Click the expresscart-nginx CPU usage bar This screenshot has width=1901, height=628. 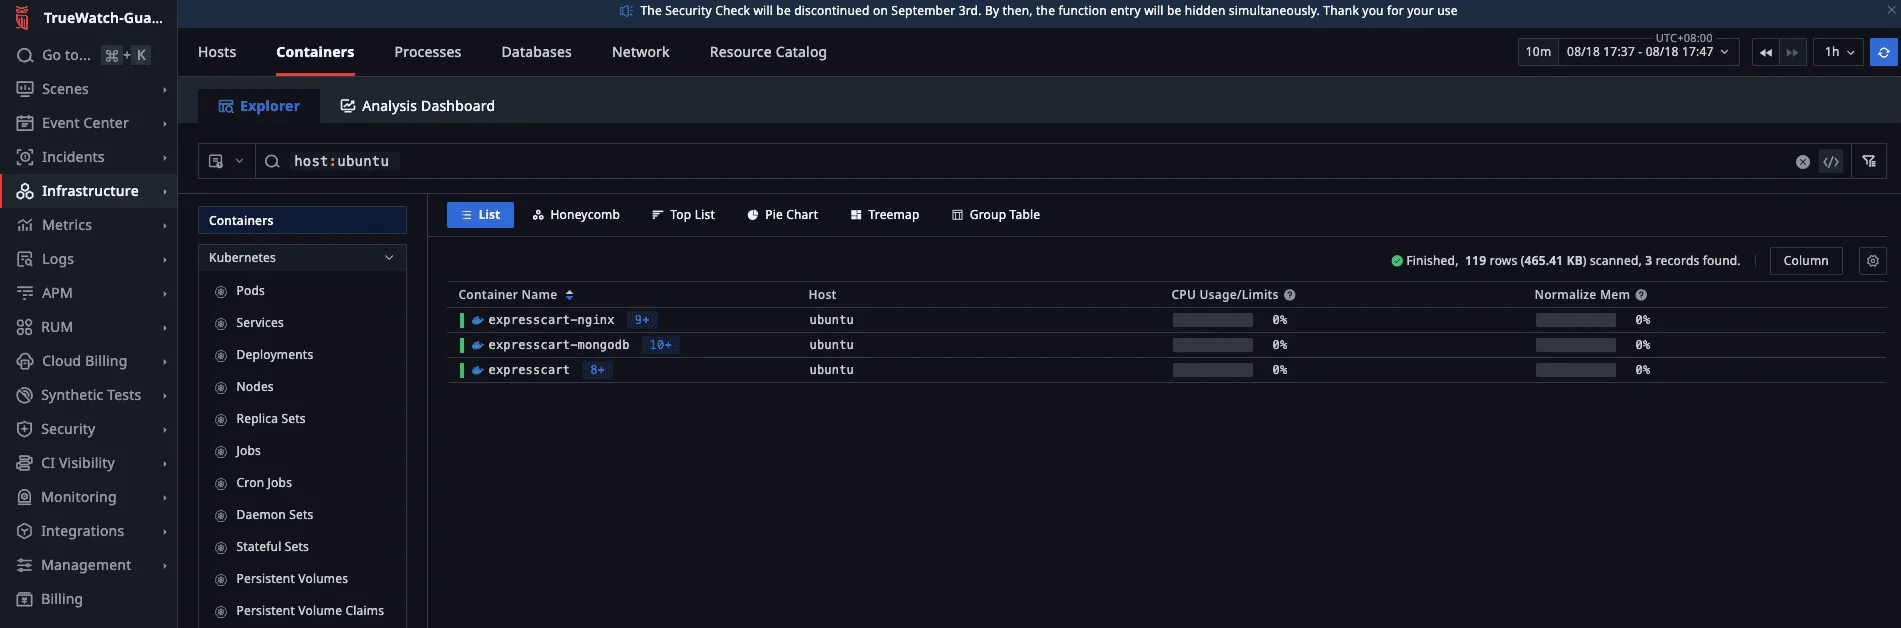click(x=1212, y=320)
